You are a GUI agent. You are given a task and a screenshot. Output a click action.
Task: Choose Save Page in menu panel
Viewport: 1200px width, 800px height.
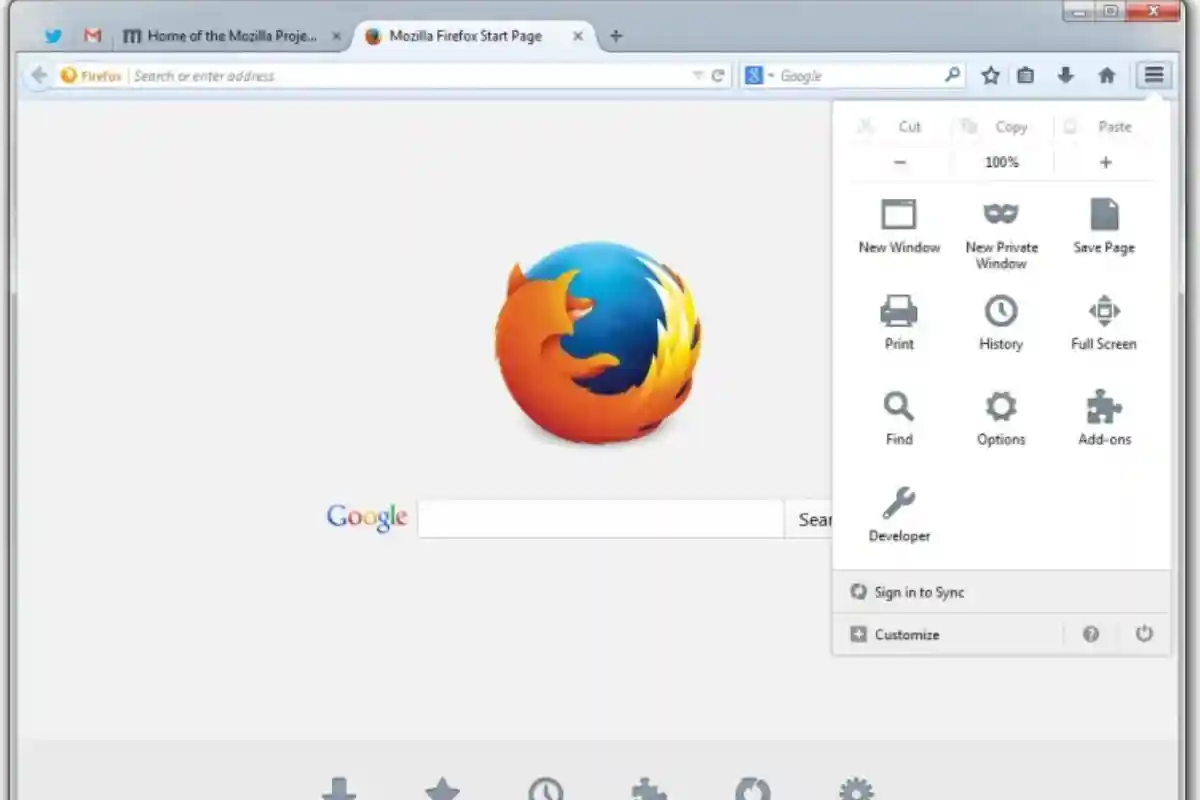[1104, 227]
